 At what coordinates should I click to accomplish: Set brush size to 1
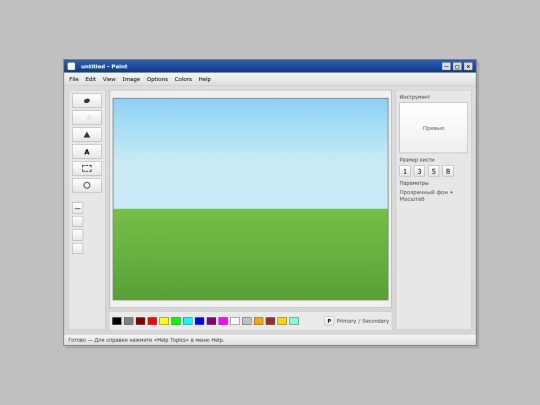405,171
